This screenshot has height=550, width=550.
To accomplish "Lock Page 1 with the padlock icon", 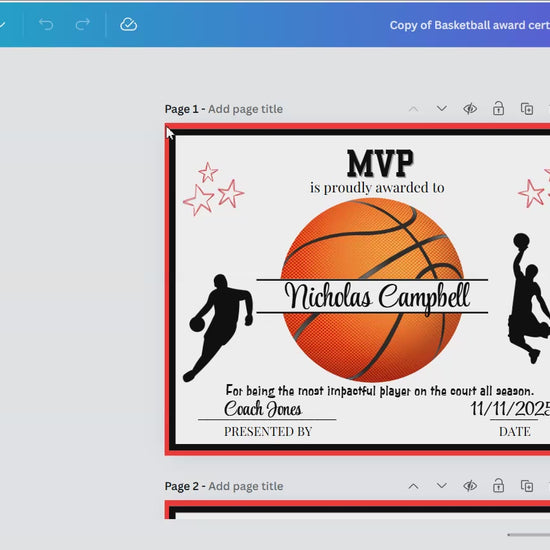I will tap(498, 108).
